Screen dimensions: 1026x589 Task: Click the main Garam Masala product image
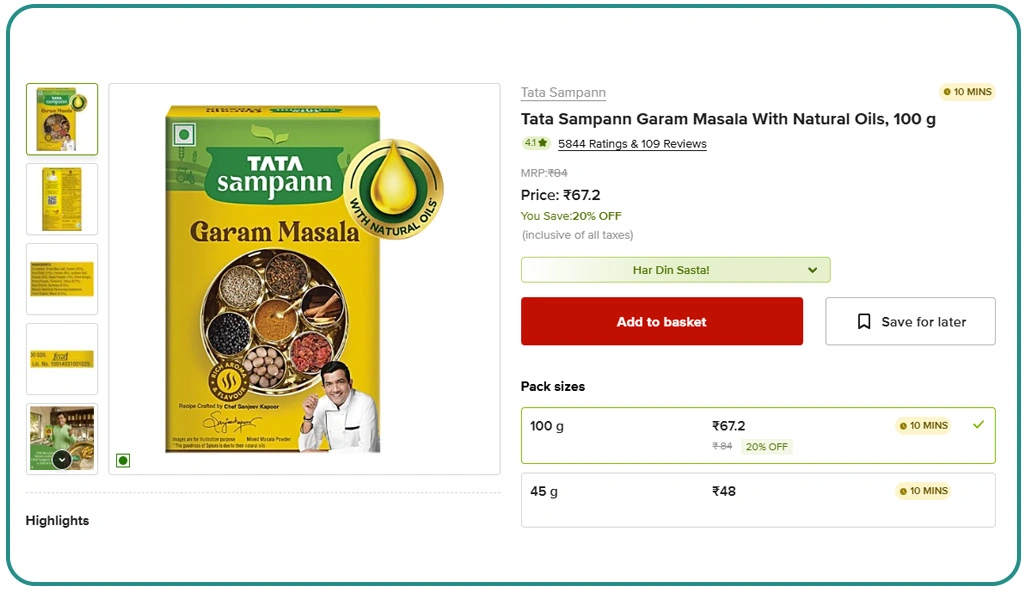[304, 278]
